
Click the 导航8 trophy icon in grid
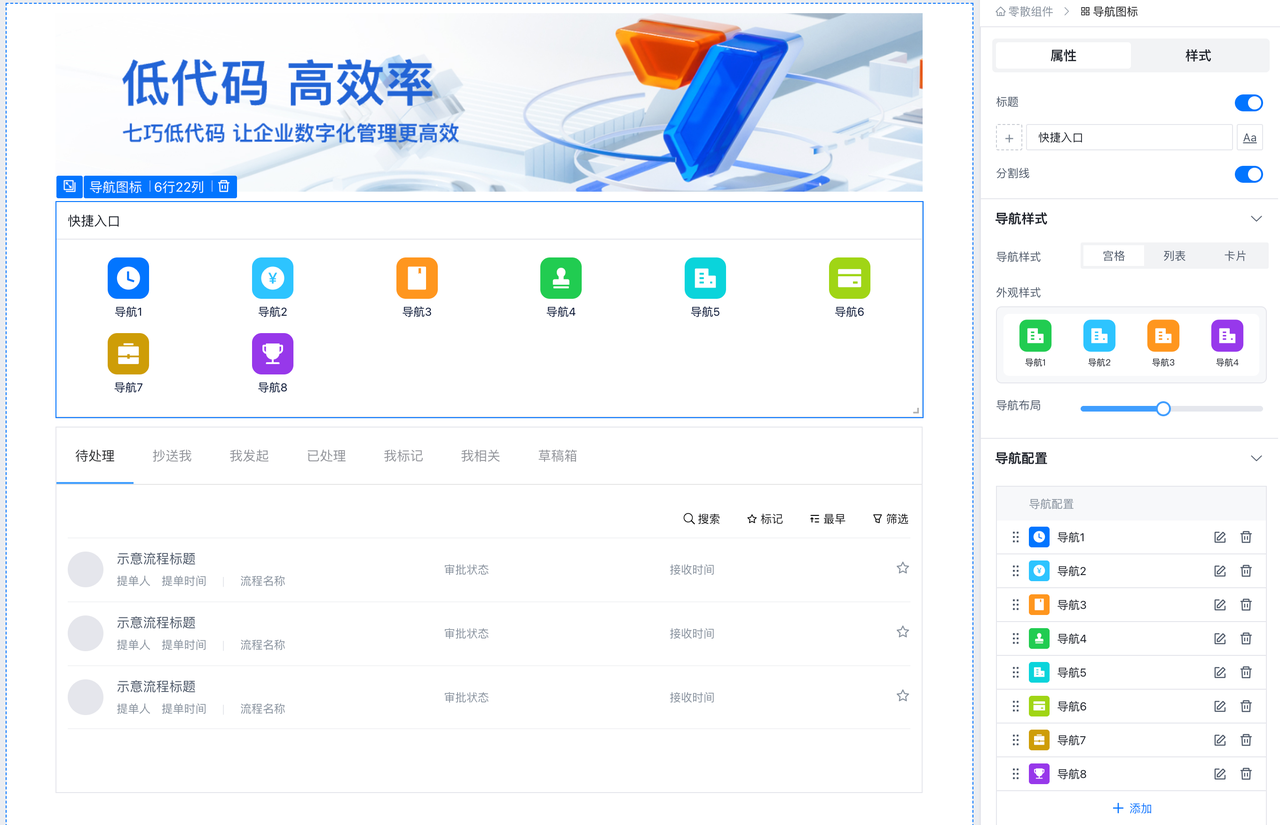pyautogui.click(x=272, y=354)
